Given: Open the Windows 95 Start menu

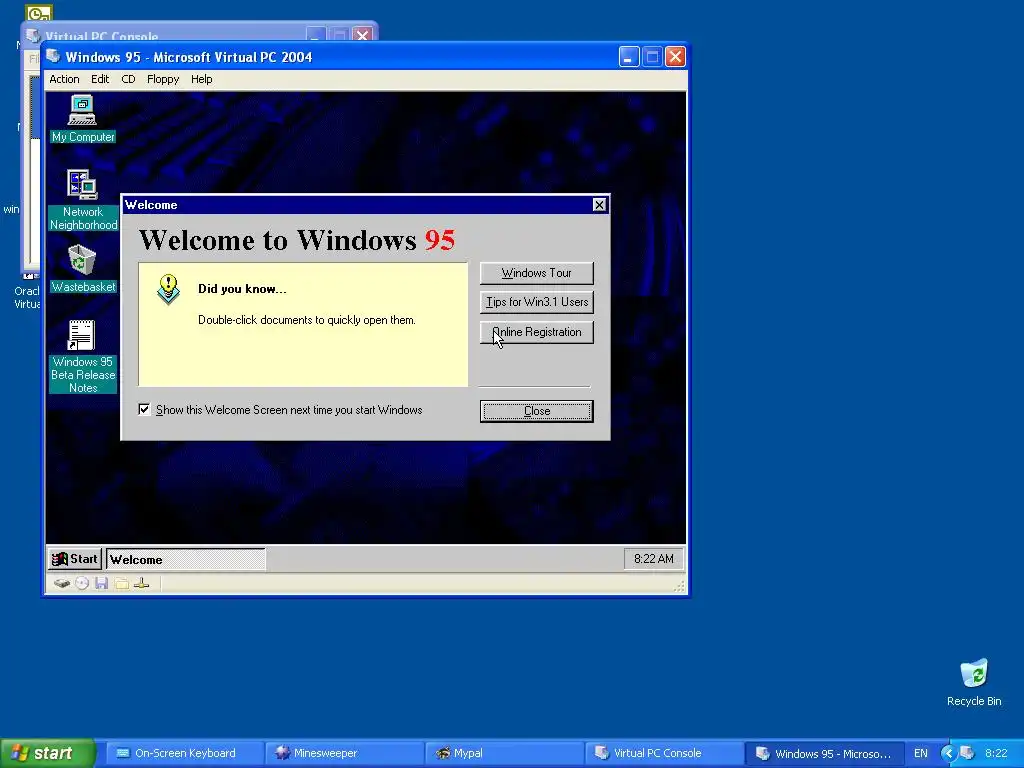Looking at the screenshot, I should 75,559.
